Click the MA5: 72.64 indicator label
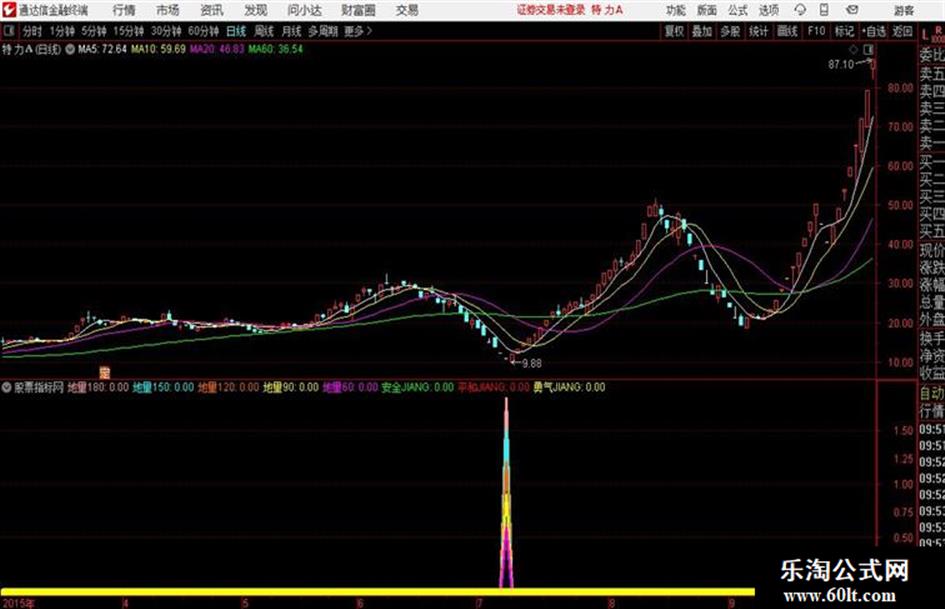This screenshot has width=945, height=609. pos(102,49)
